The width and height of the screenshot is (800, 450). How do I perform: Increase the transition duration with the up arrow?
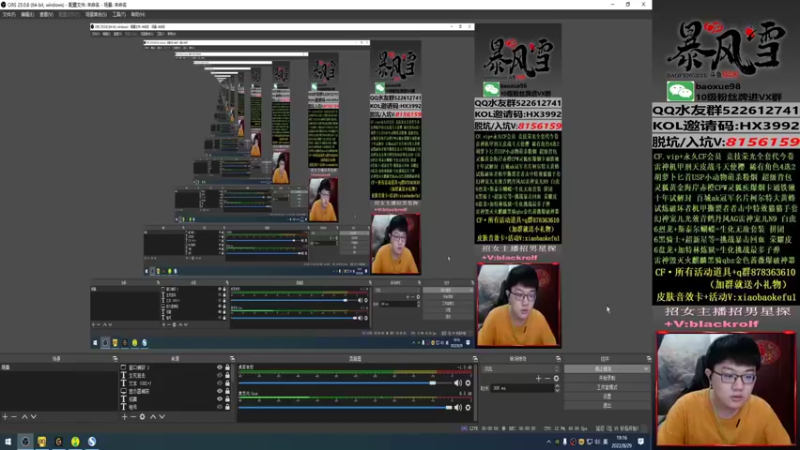click(x=557, y=386)
